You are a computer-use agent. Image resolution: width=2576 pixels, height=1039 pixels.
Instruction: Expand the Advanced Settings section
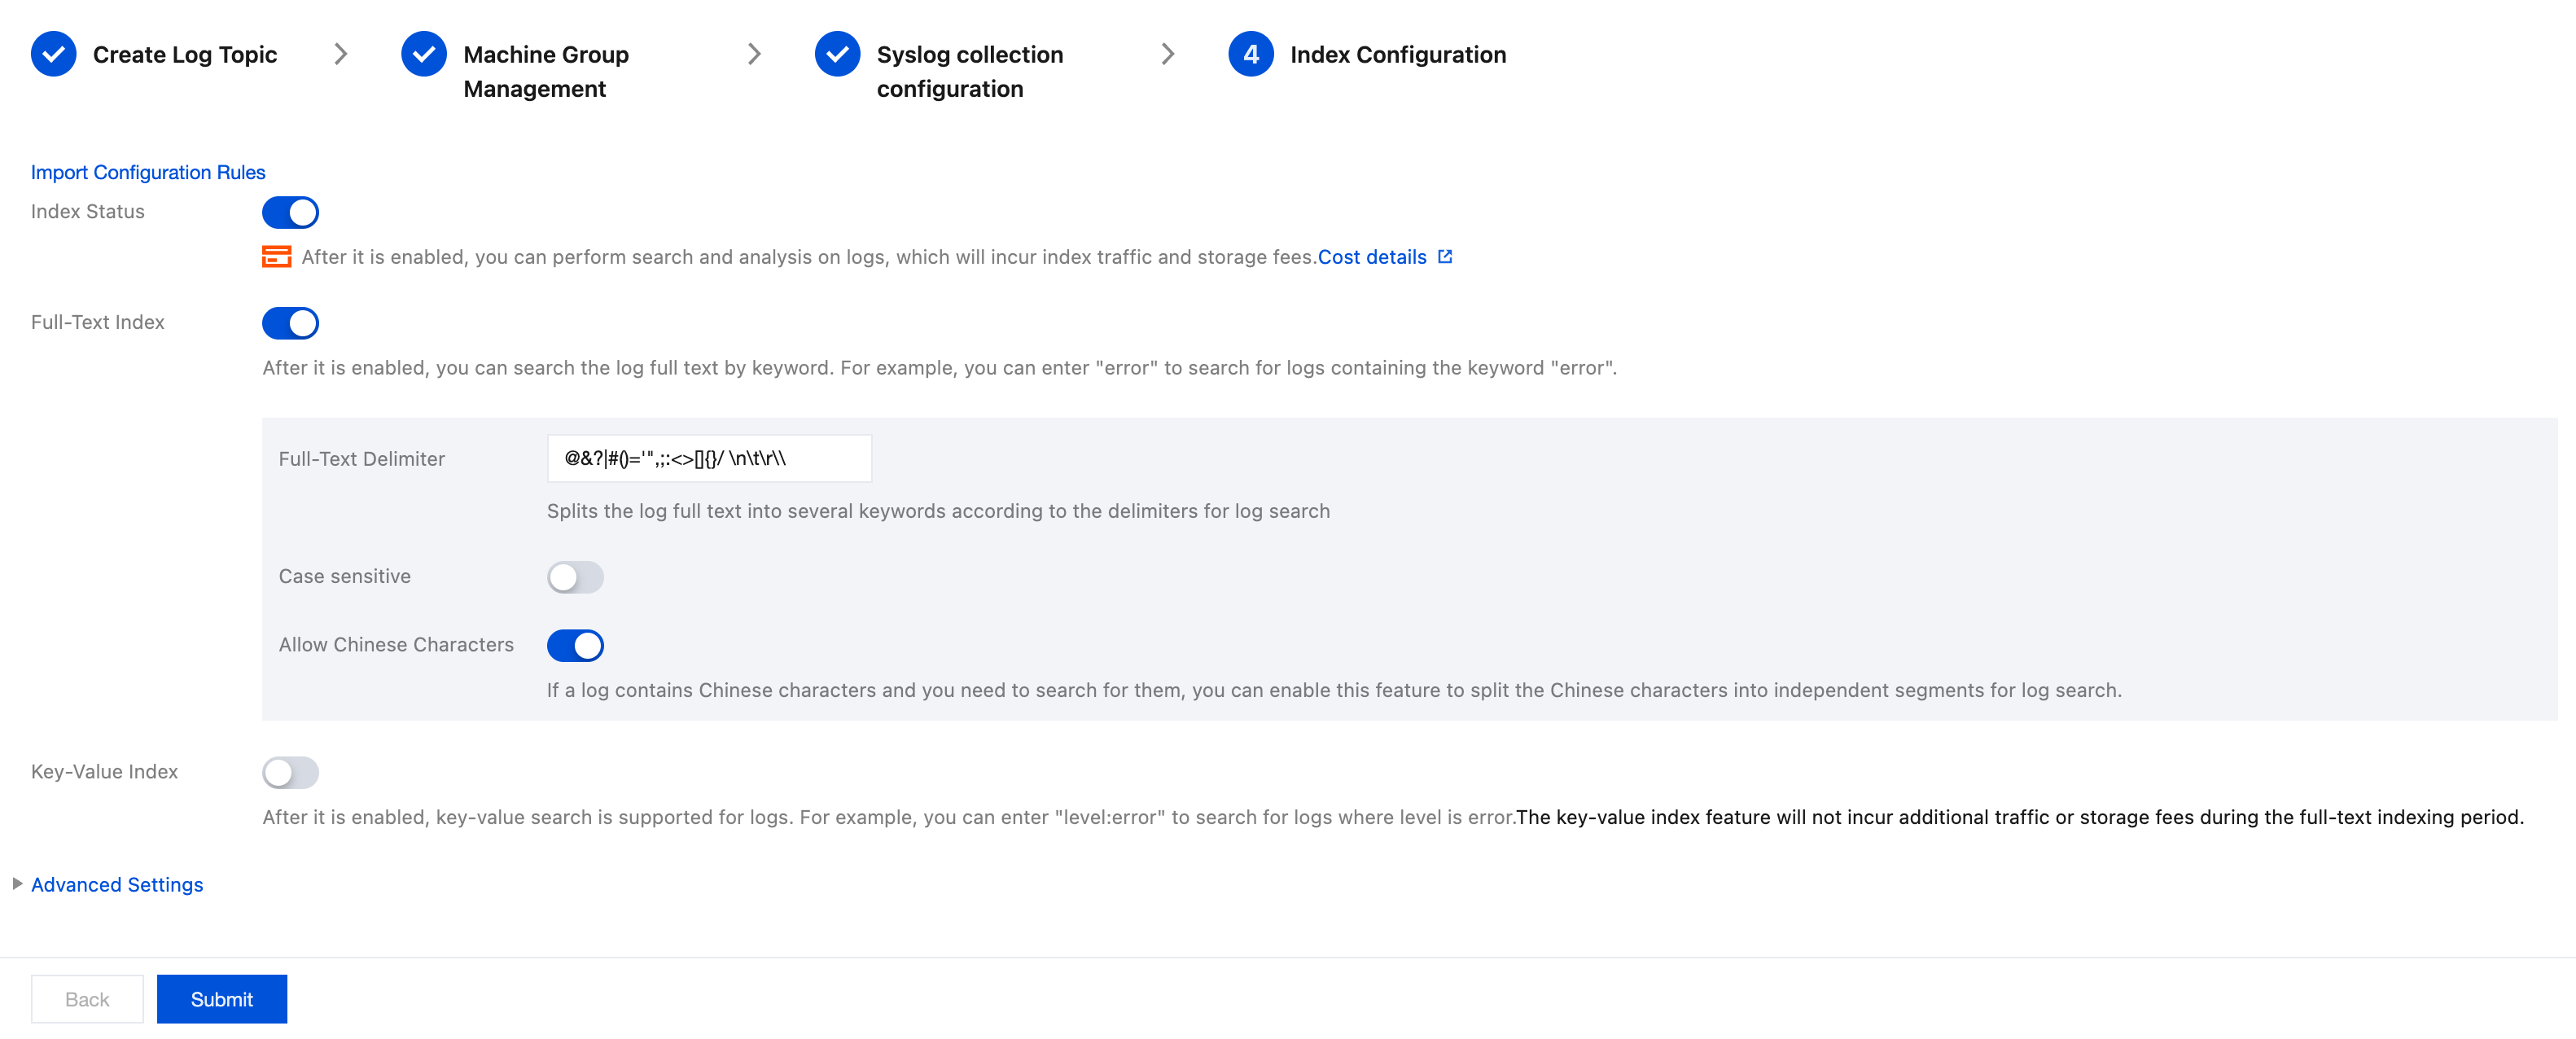(x=117, y=885)
